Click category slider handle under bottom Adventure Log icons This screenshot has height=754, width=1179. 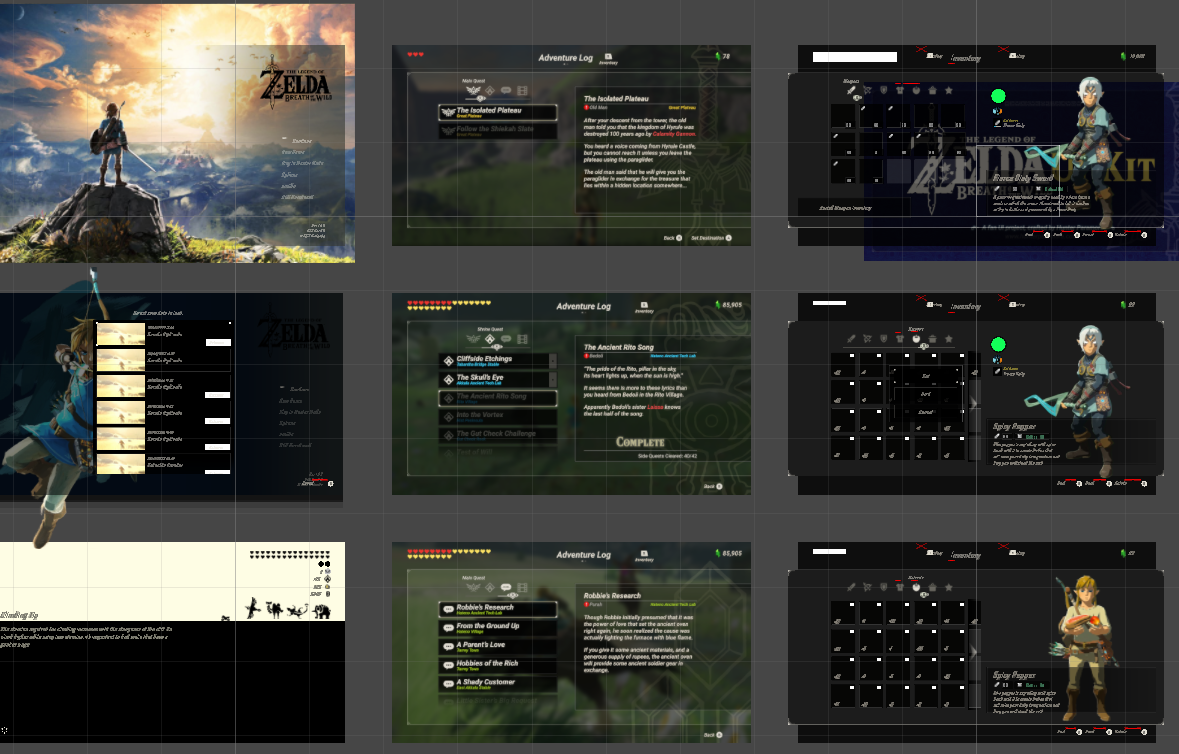pos(513,595)
